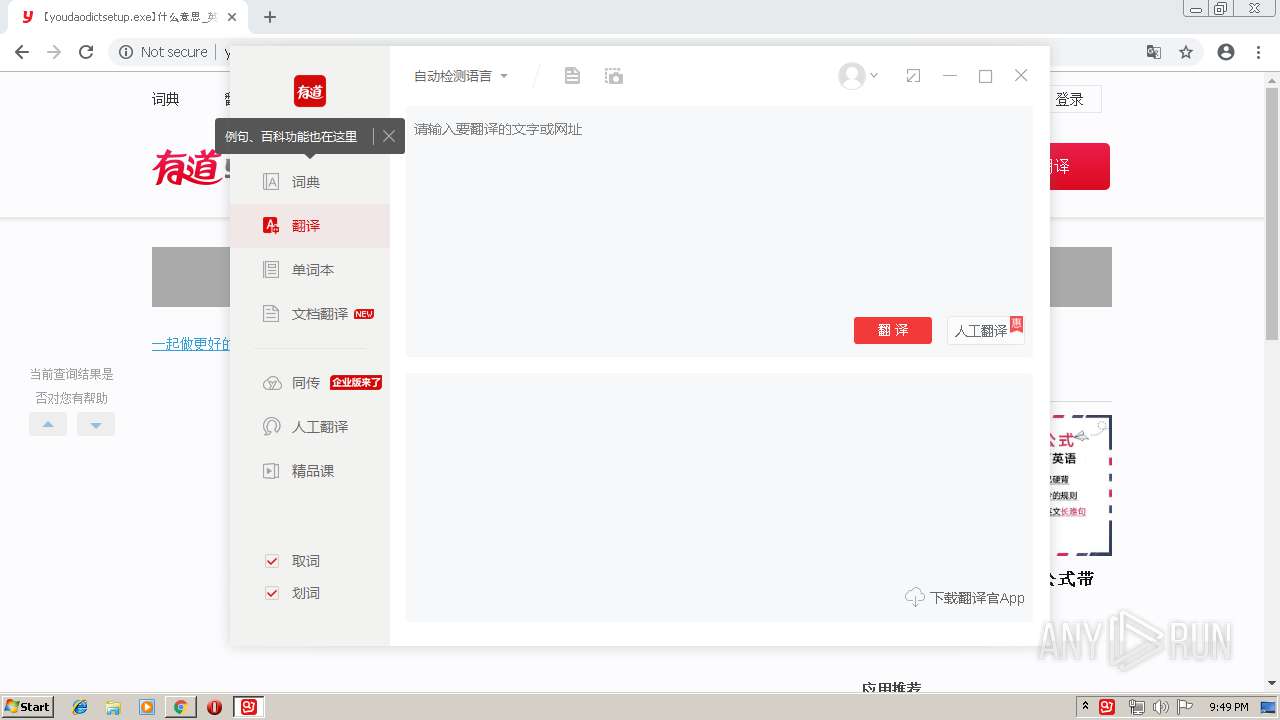Open Windows Explorer from the taskbar
1280x720 pixels.
(113, 707)
